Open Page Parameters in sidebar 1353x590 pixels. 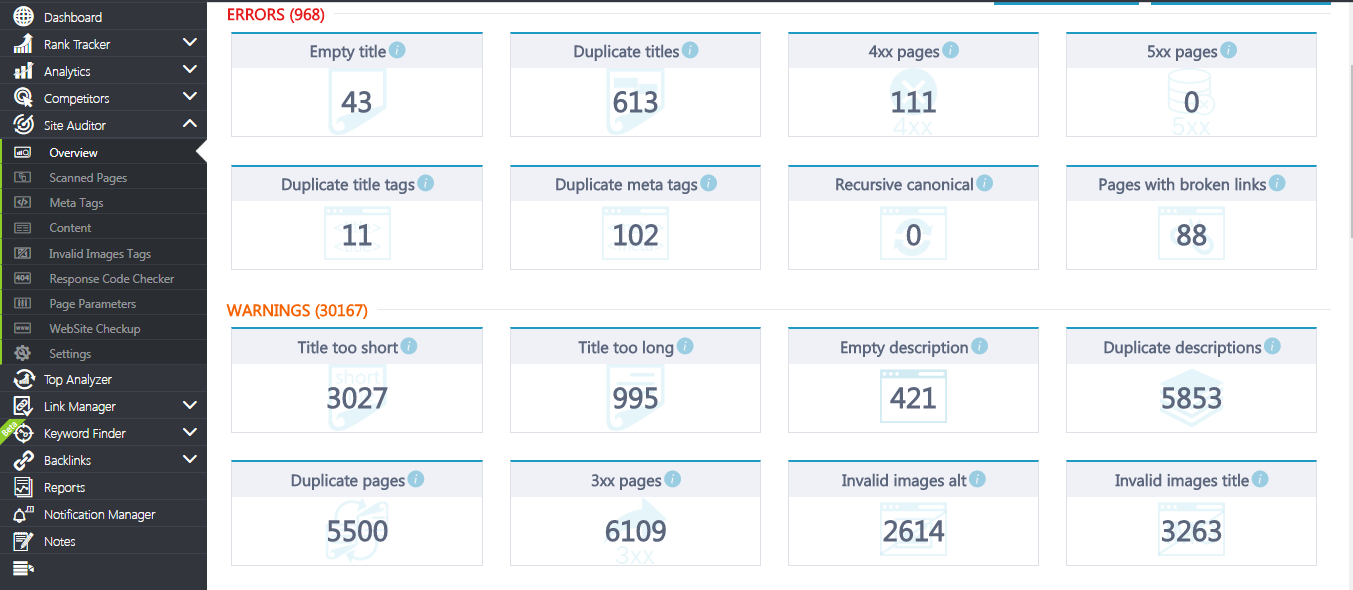click(103, 303)
